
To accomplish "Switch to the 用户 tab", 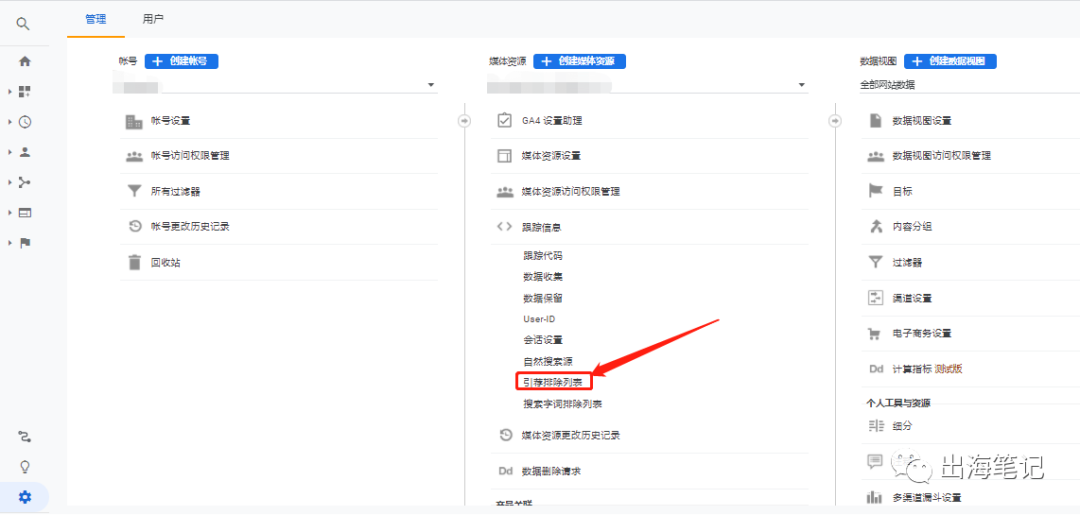I will pos(153,19).
